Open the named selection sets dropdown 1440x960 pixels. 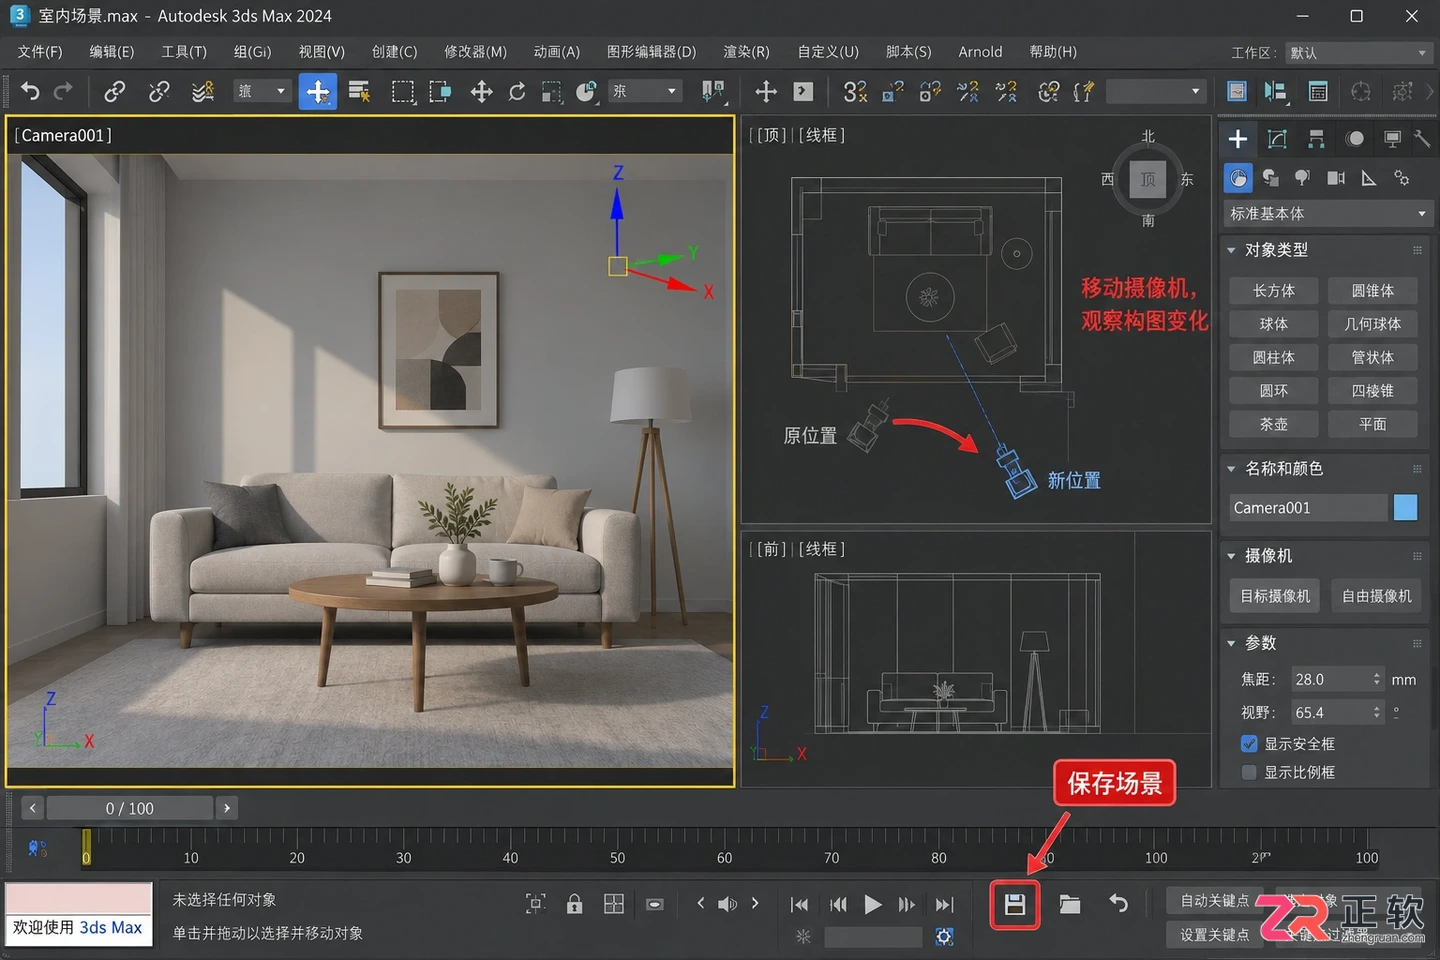click(1156, 92)
